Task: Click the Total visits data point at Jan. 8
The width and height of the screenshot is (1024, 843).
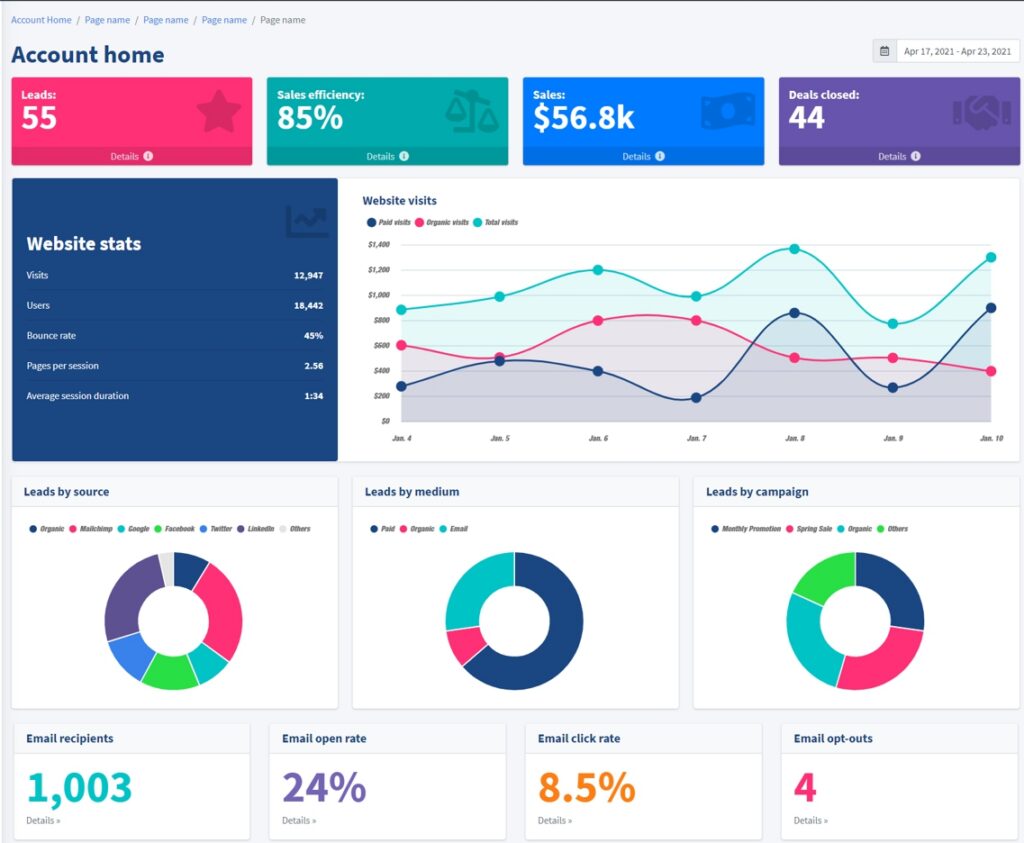Action: point(794,249)
